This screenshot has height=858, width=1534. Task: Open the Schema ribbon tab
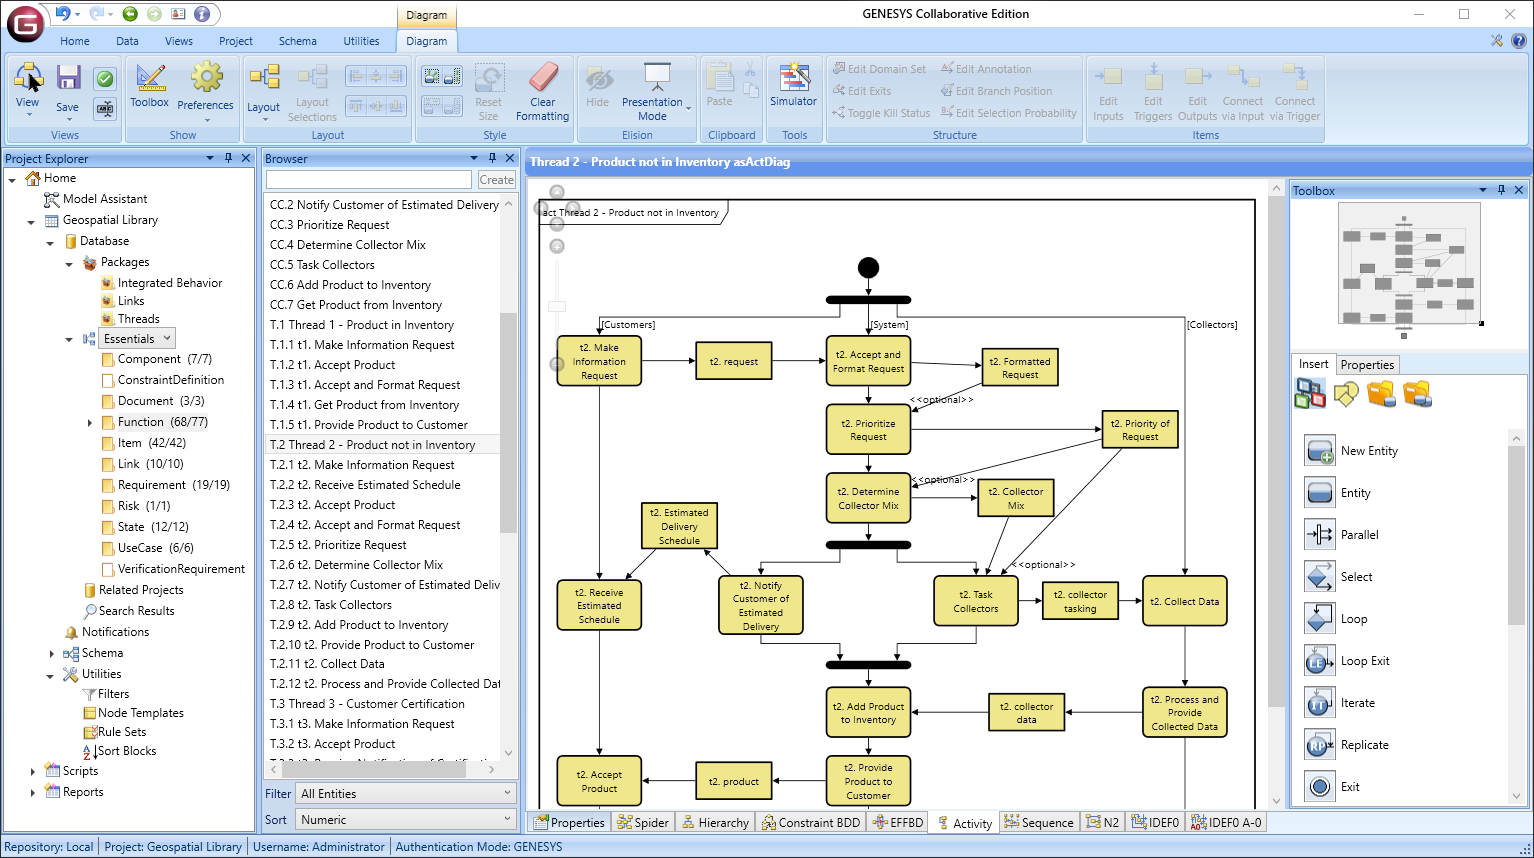tap(297, 41)
